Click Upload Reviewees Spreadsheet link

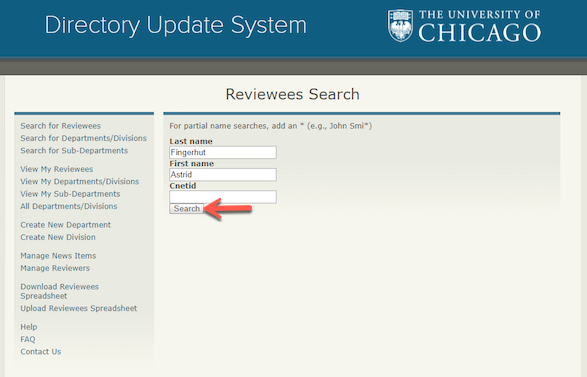click(79, 308)
